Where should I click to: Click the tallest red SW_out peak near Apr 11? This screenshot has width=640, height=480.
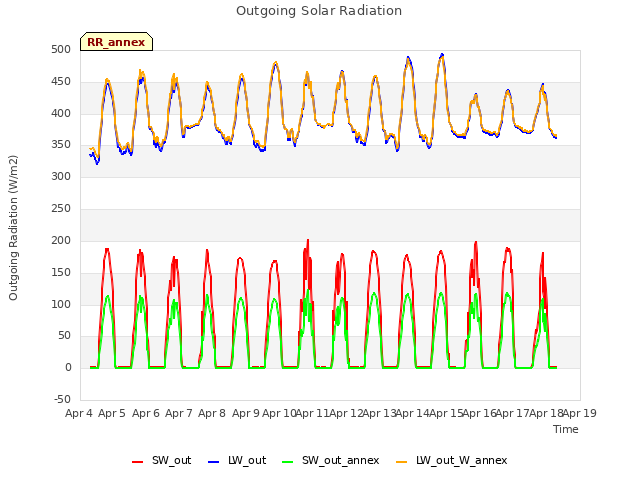[308, 241]
